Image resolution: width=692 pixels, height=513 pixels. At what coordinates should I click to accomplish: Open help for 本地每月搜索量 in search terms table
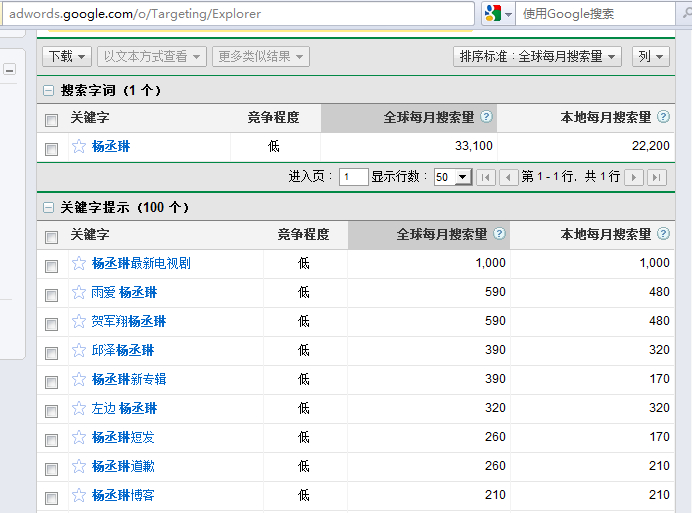click(663, 117)
